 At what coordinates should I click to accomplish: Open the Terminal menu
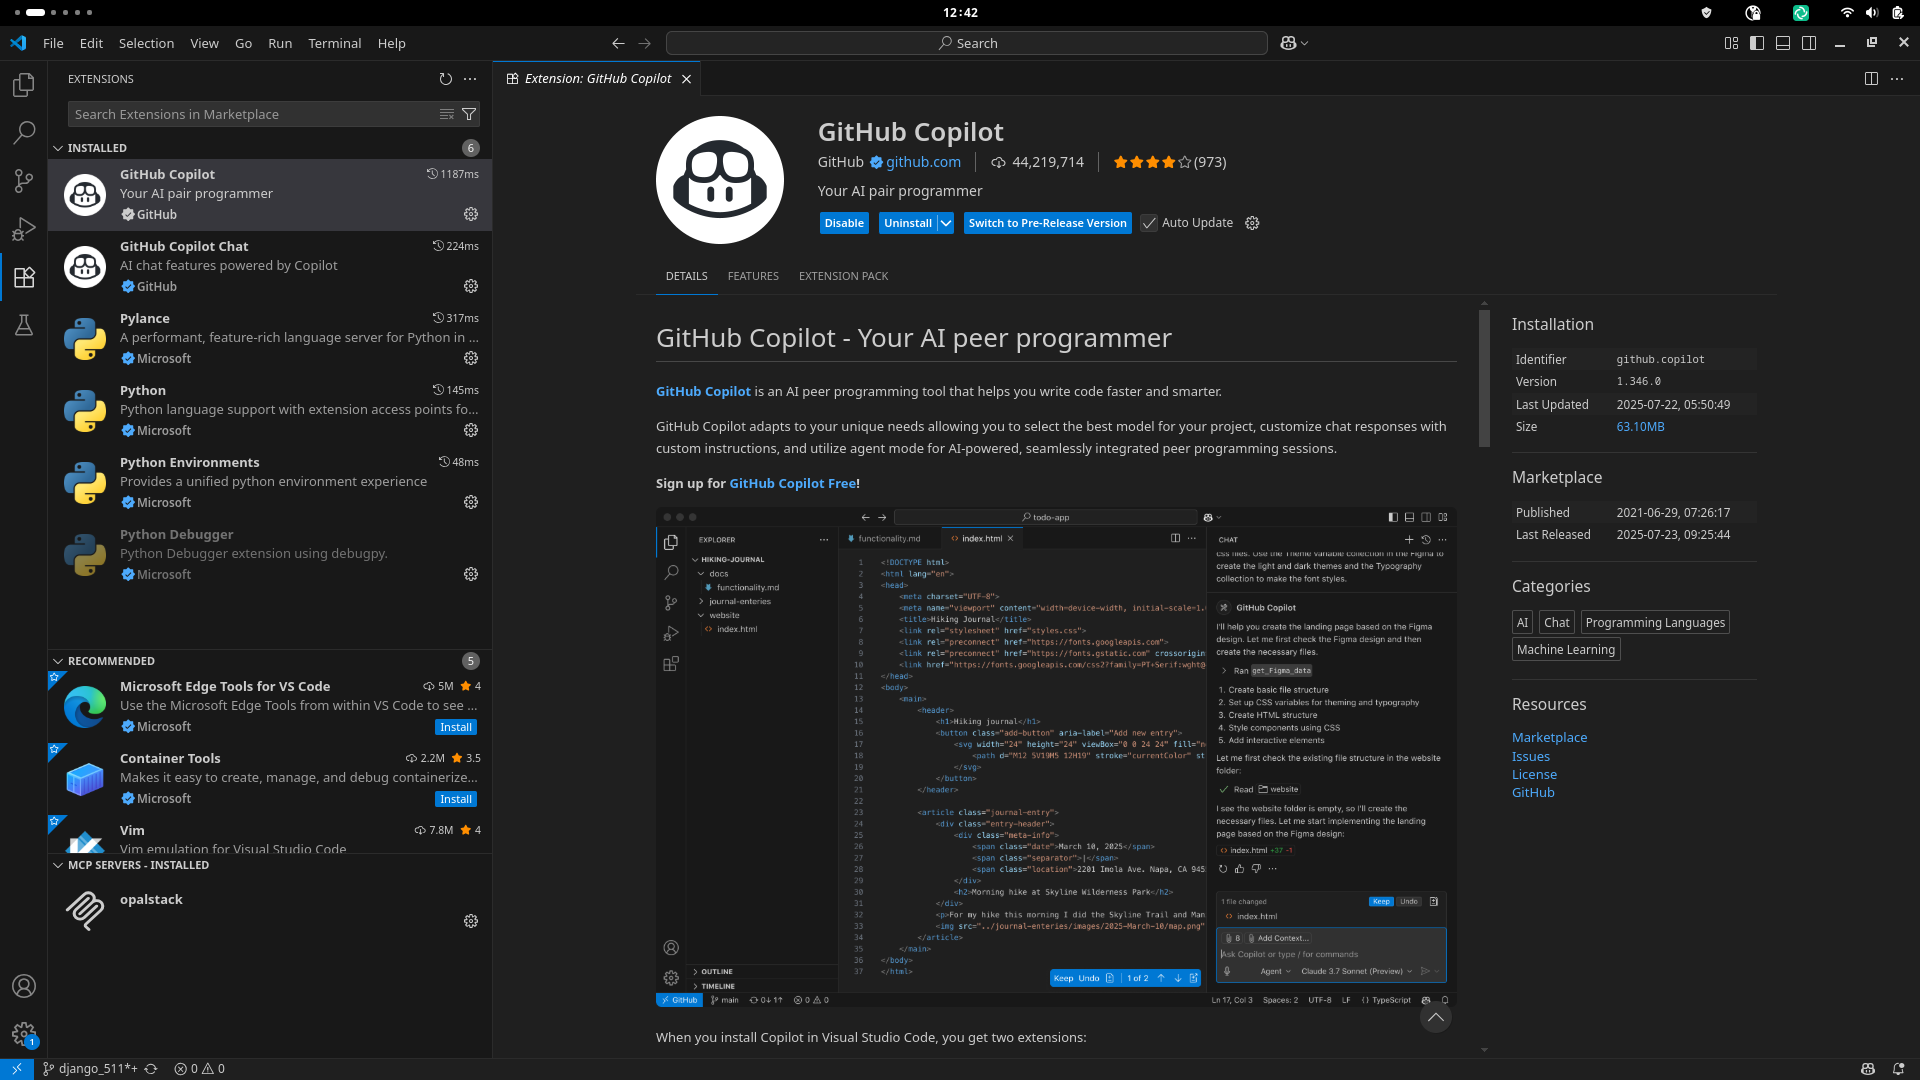(x=334, y=43)
